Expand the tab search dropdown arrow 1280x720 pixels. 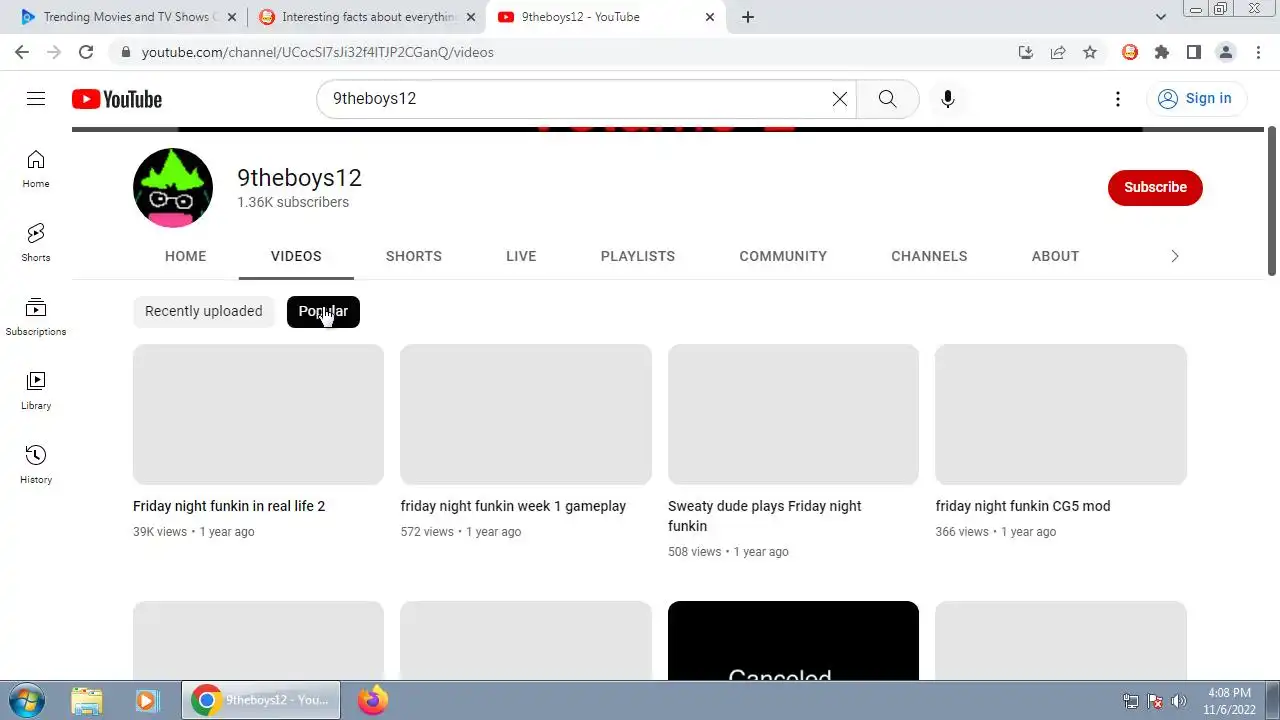(x=1161, y=17)
